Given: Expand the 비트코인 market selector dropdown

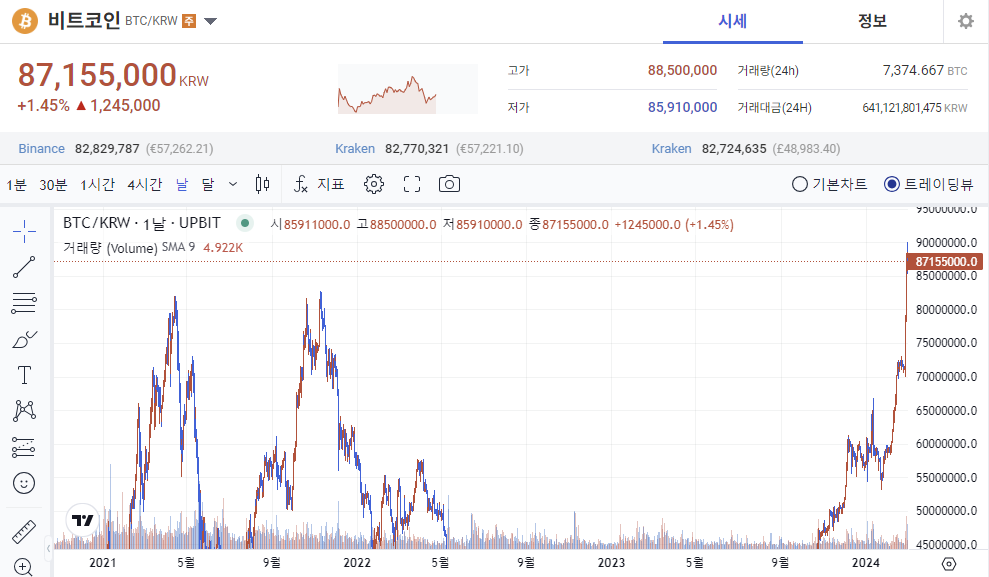Looking at the screenshot, I should (210, 21).
